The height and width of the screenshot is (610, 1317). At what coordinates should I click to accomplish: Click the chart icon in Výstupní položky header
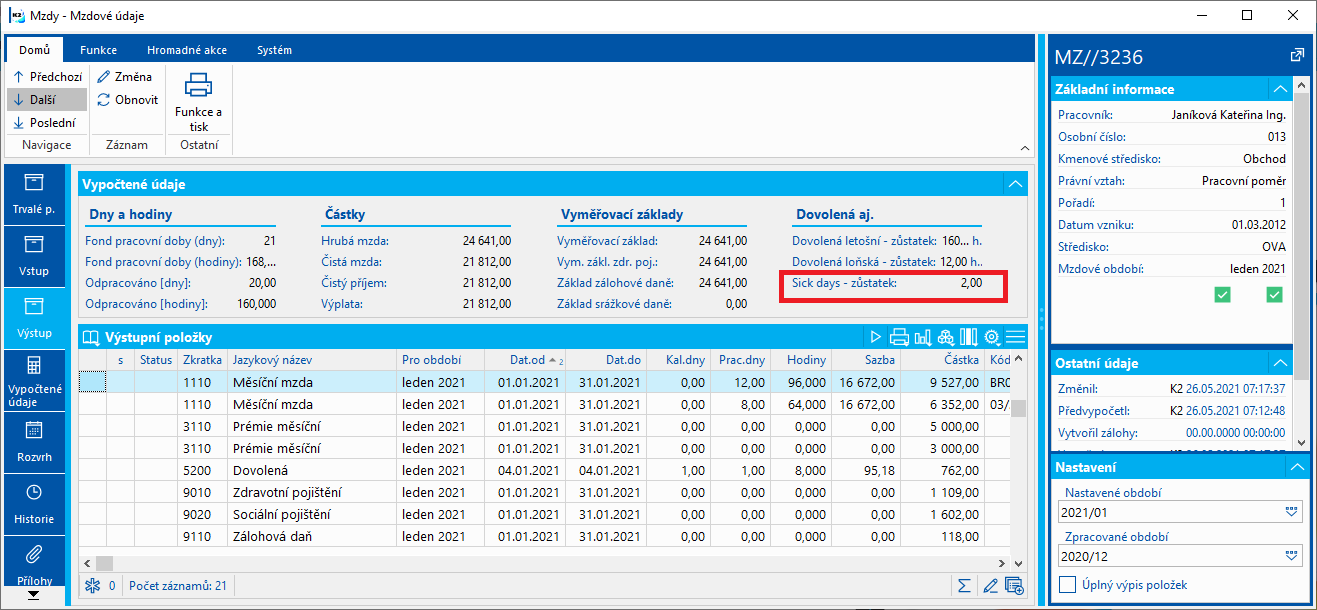pyautogui.click(x=922, y=337)
